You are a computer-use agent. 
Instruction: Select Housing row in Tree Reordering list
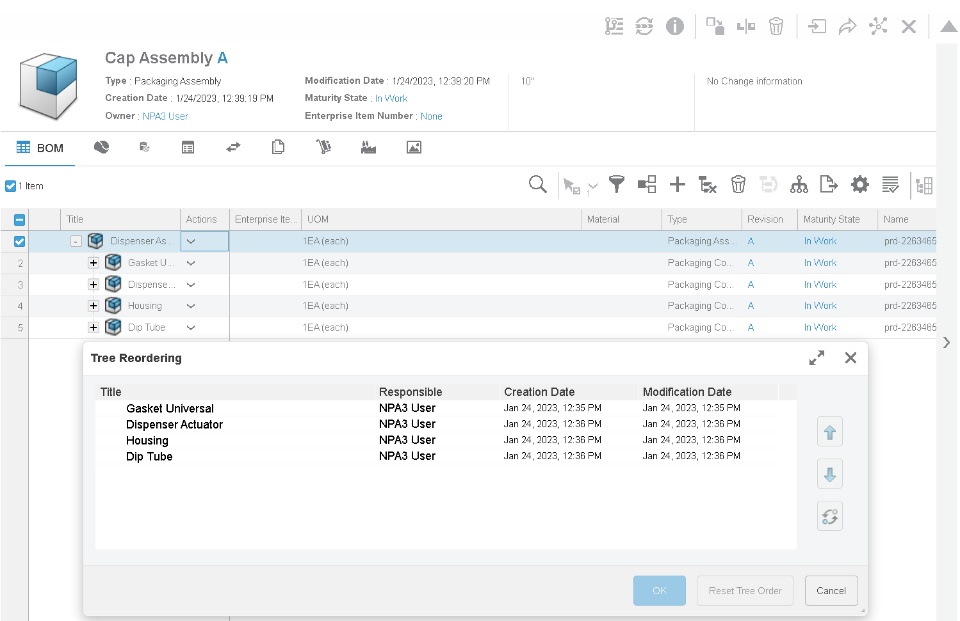coord(437,440)
